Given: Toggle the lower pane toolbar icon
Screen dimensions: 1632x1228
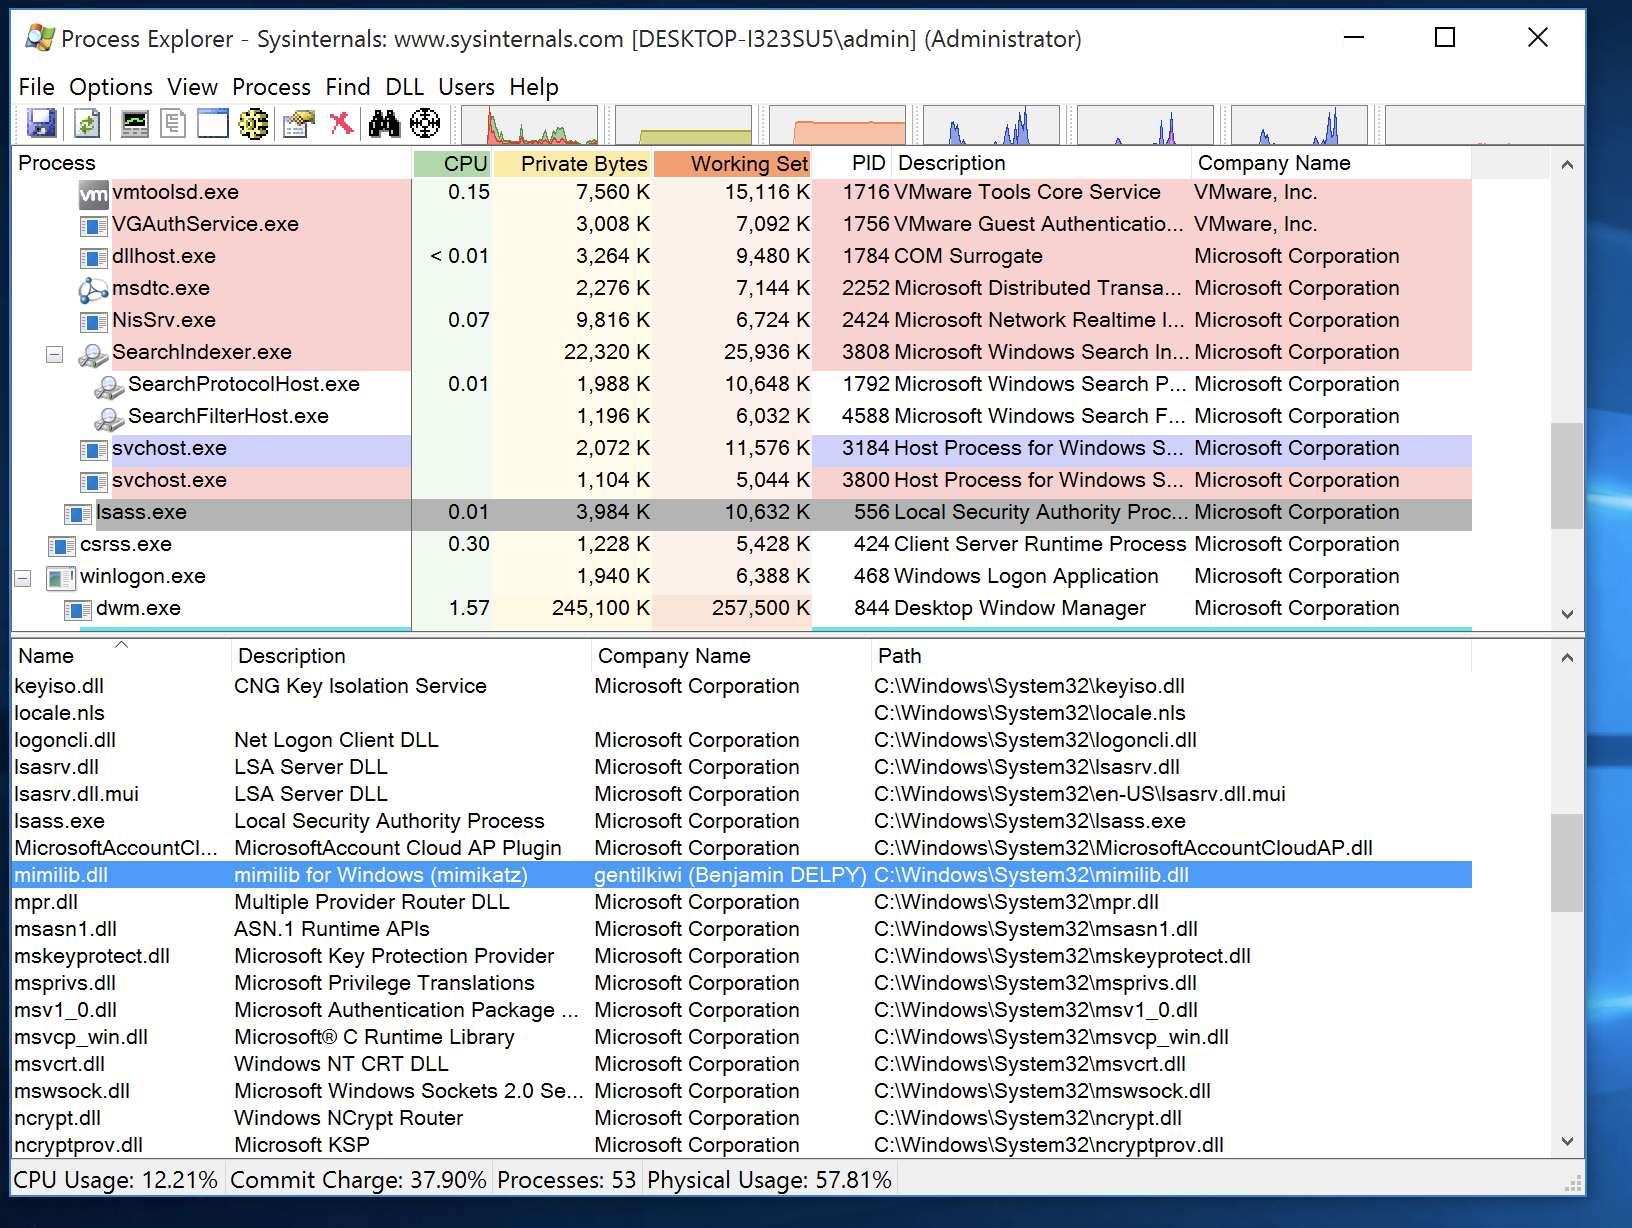Looking at the screenshot, I should pos(213,124).
